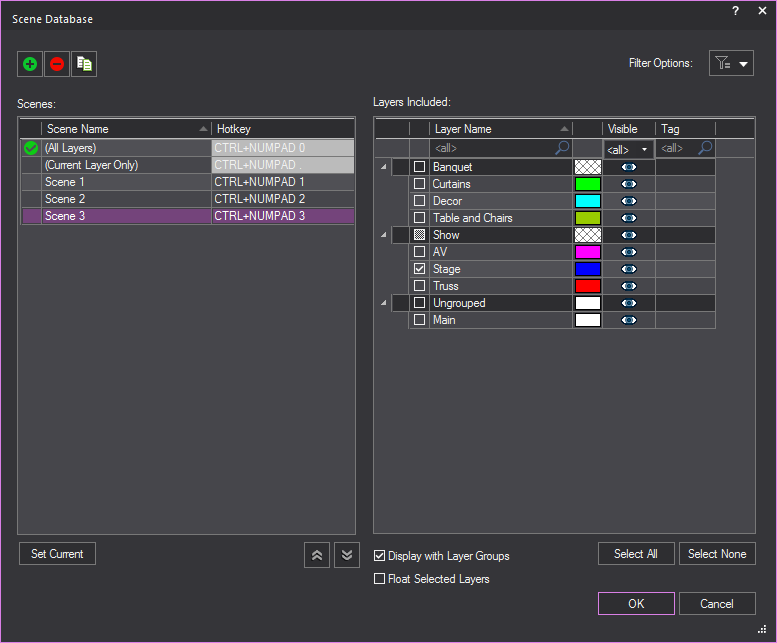The height and width of the screenshot is (643, 777).
Task: Select the (All Layers) scene row
Action: point(188,148)
